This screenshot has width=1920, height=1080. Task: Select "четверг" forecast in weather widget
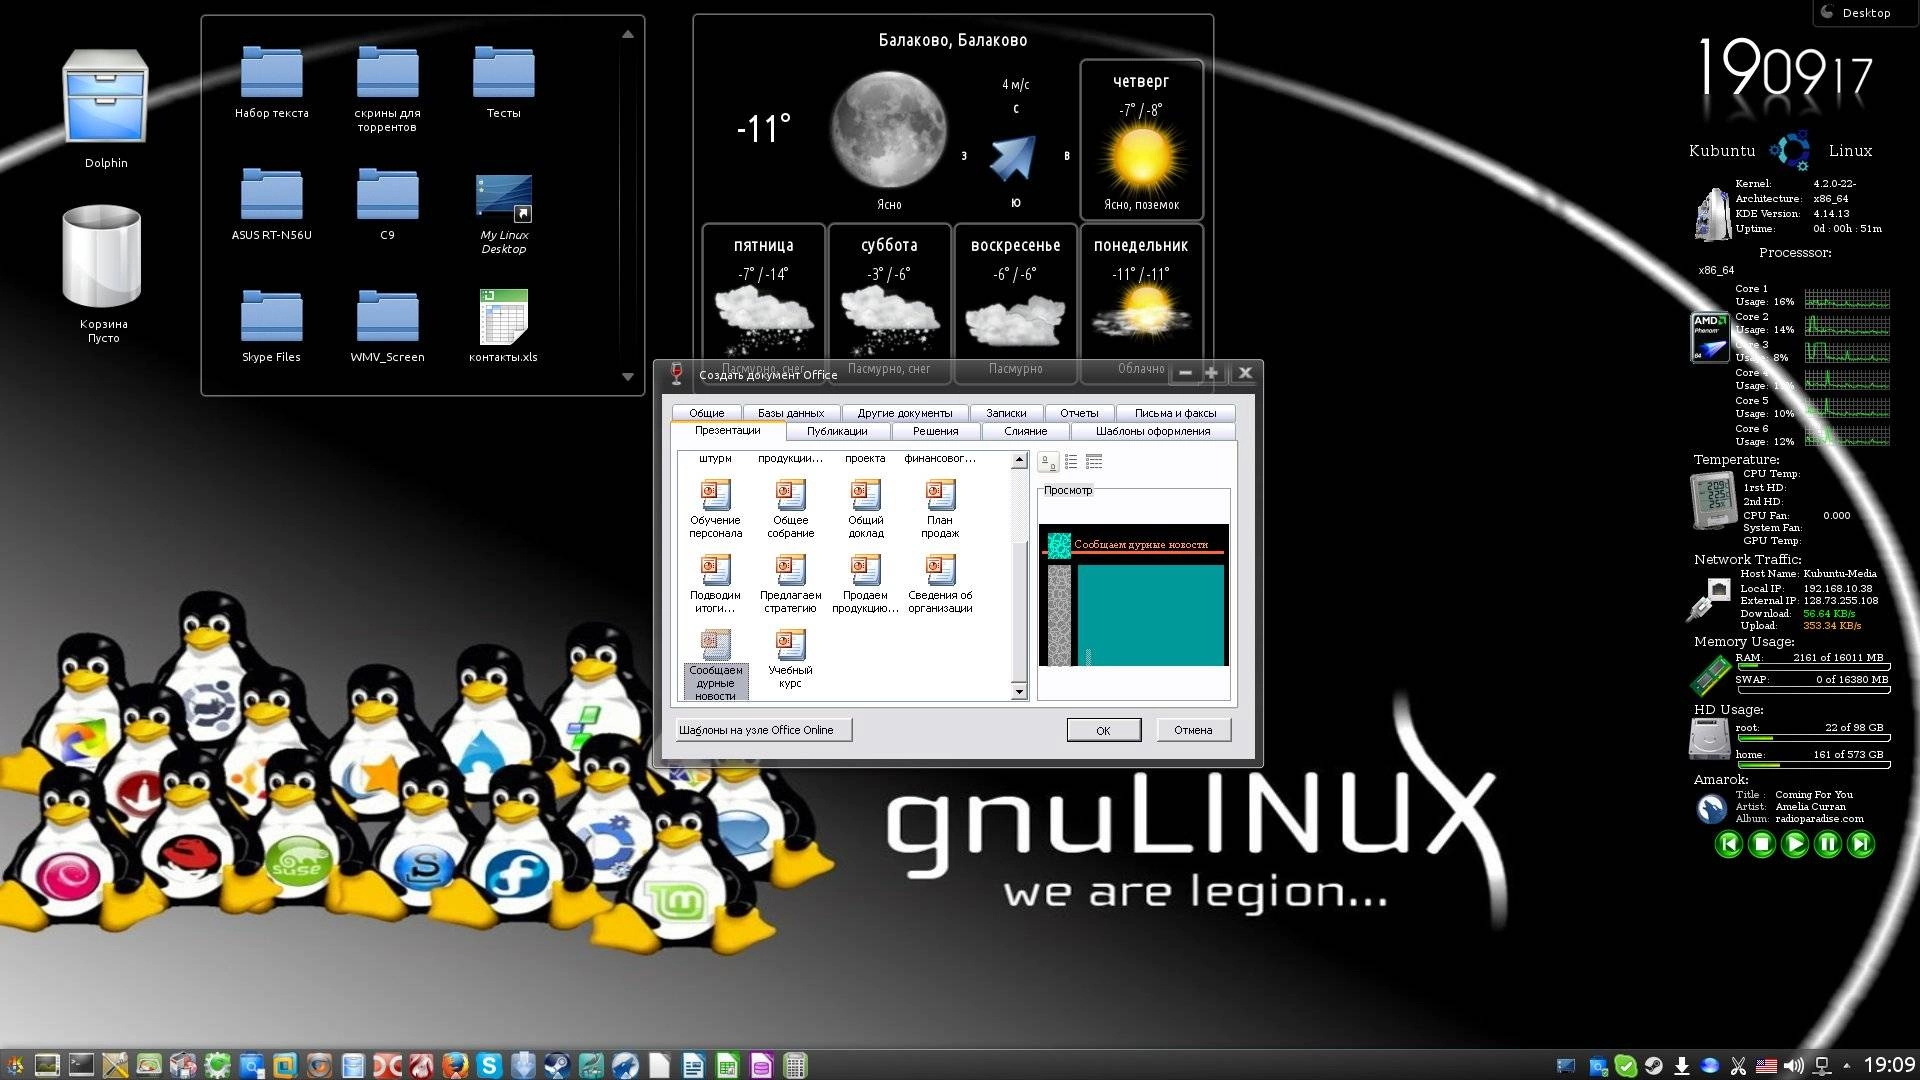pos(1141,140)
